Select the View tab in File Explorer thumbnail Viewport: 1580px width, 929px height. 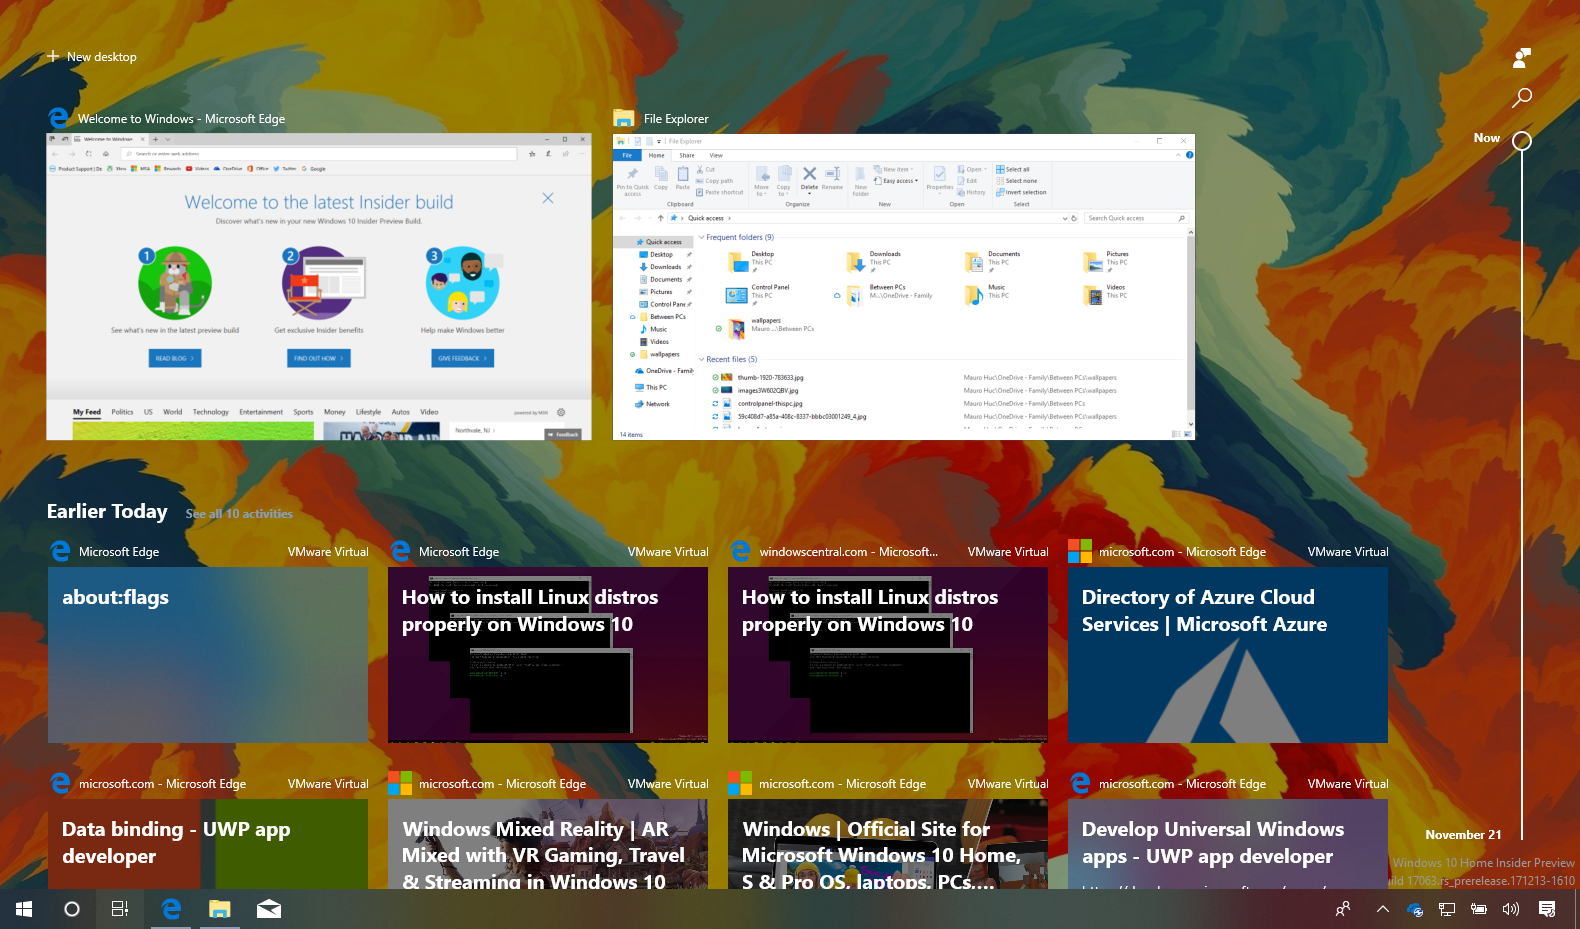pyautogui.click(x=716, y=155)
